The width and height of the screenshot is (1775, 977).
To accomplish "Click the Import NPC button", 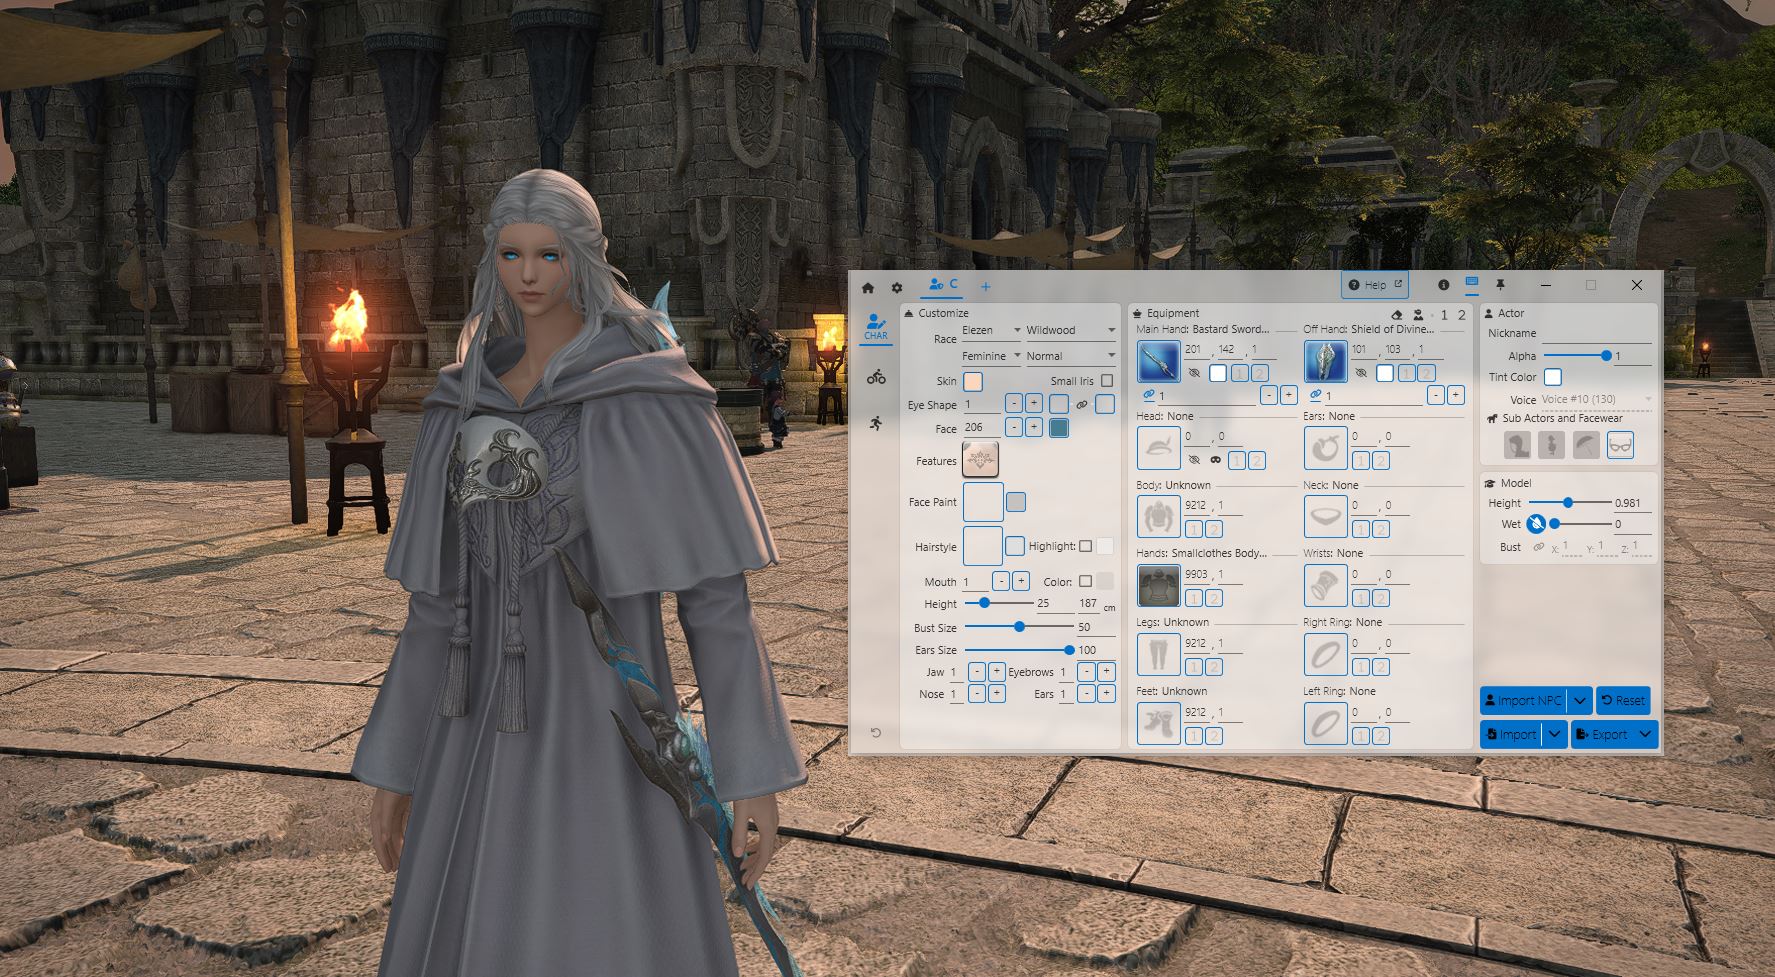I will [1524, 700].
